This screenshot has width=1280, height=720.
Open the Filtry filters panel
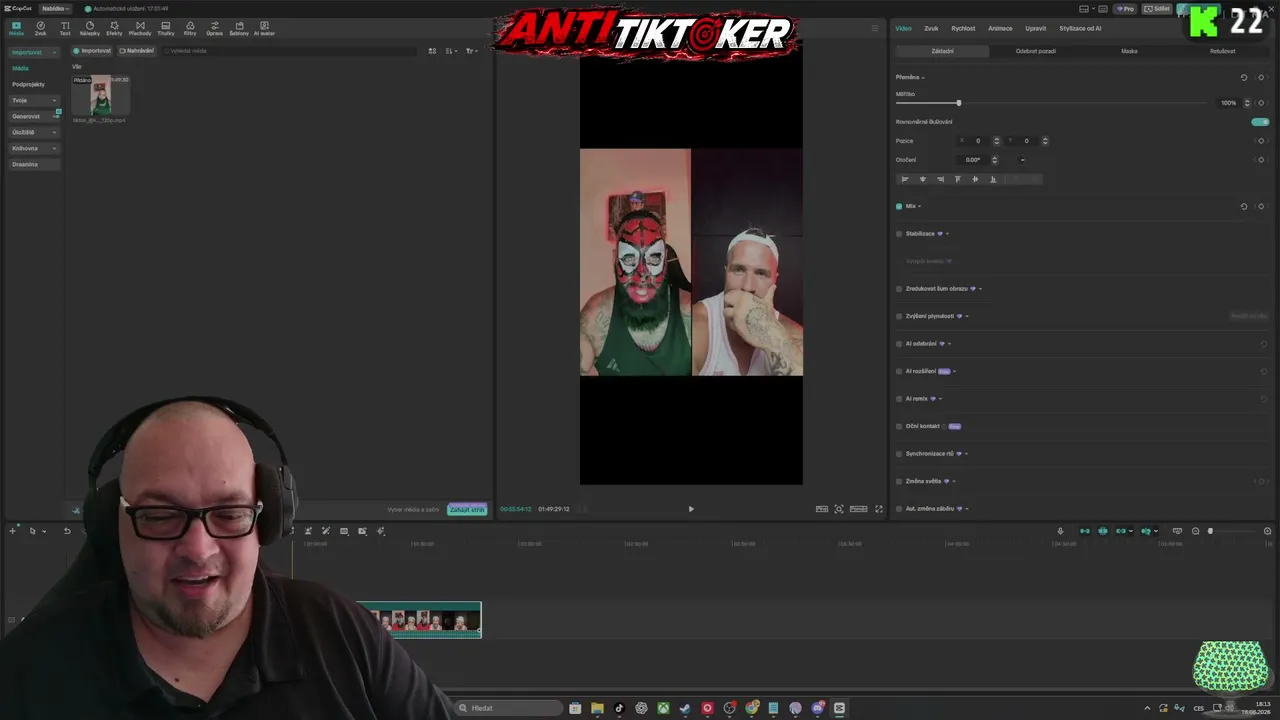190,29
